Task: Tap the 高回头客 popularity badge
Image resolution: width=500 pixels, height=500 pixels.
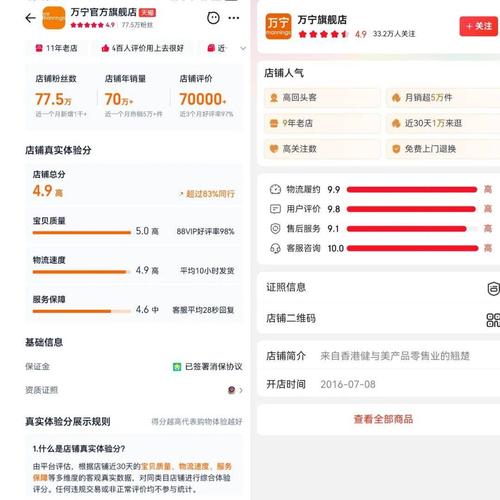Action: (322, 98)
